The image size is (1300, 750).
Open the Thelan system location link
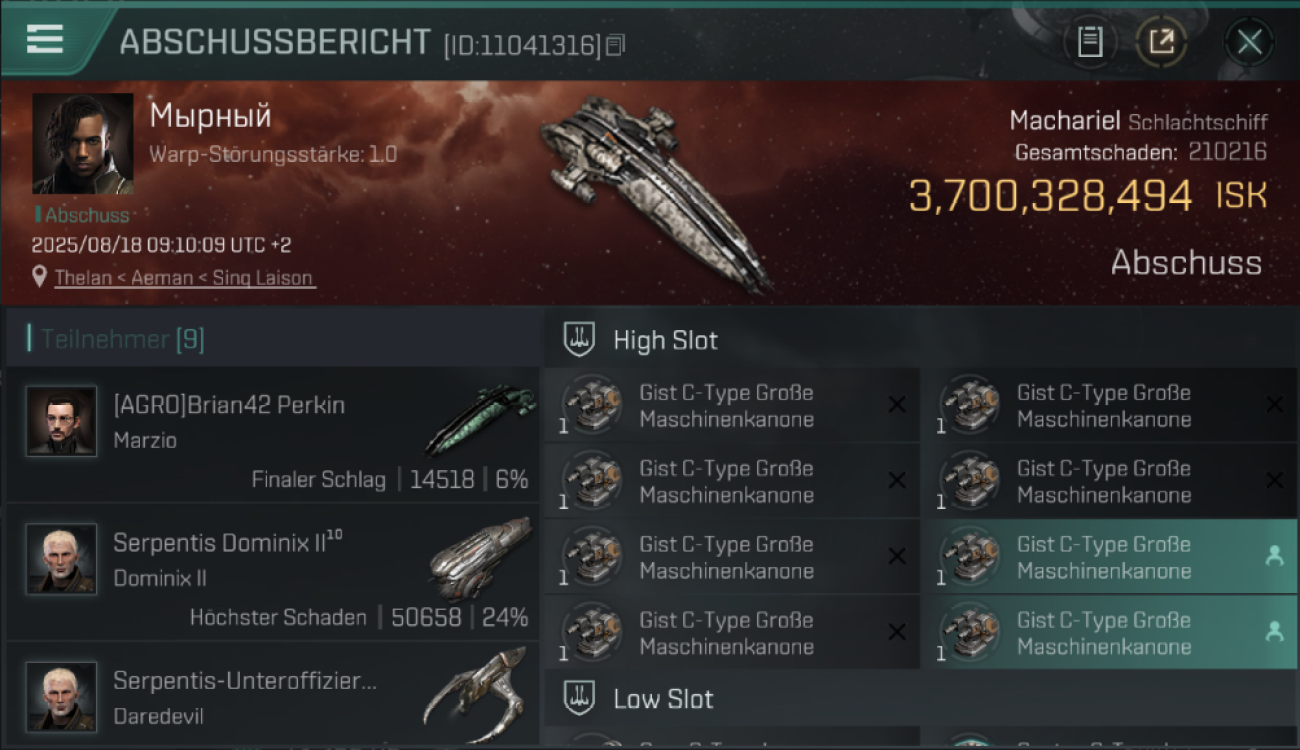[185, 278]
